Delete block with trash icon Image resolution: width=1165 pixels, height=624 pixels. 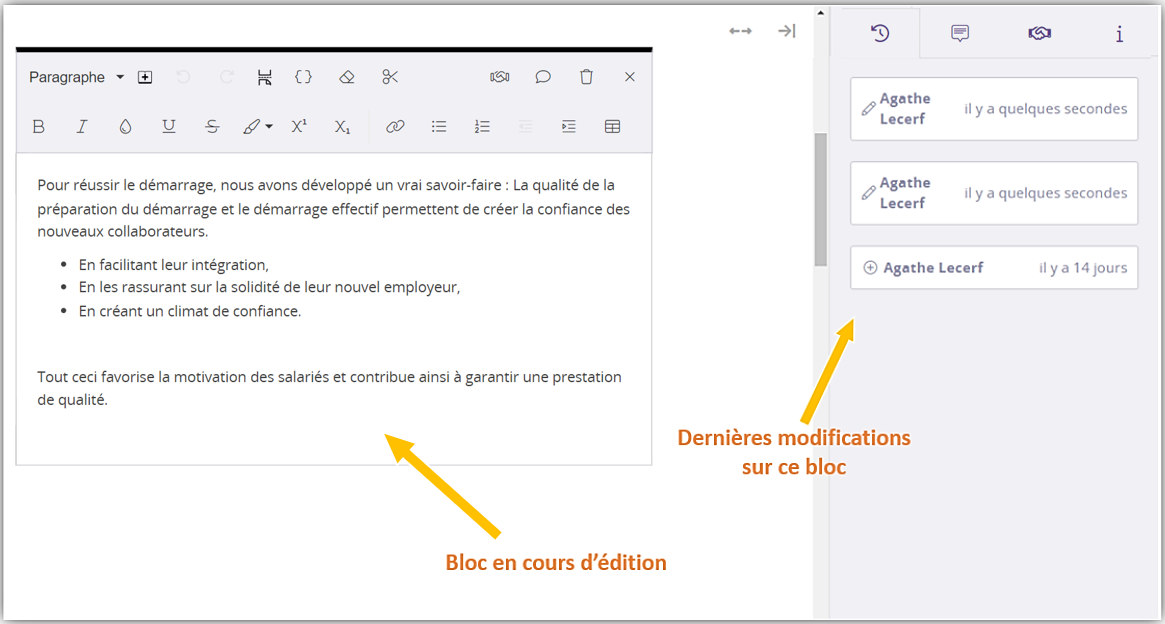click(587, 77)
